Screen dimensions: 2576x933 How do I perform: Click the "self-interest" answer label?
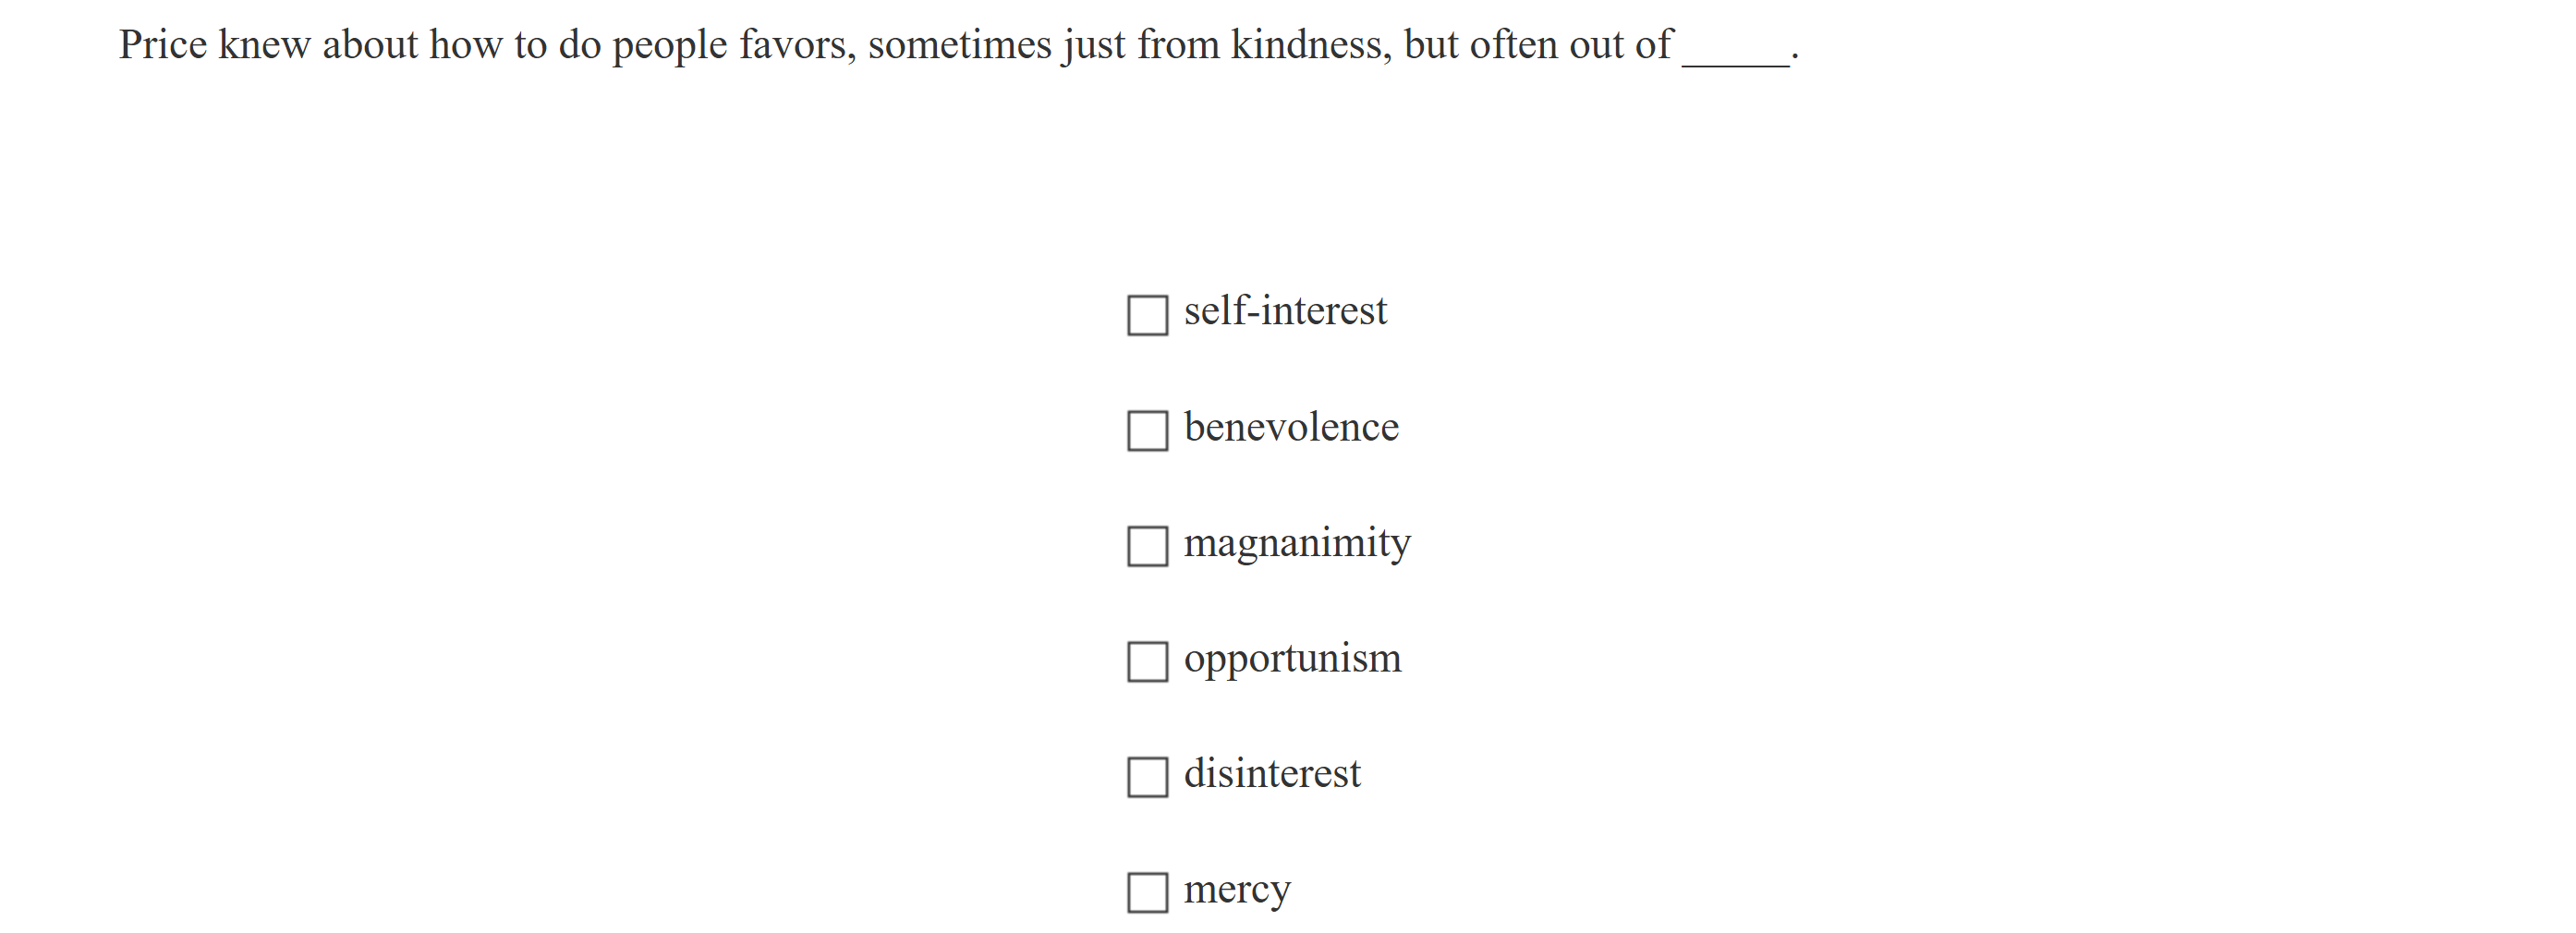(x=1285, y=311)
